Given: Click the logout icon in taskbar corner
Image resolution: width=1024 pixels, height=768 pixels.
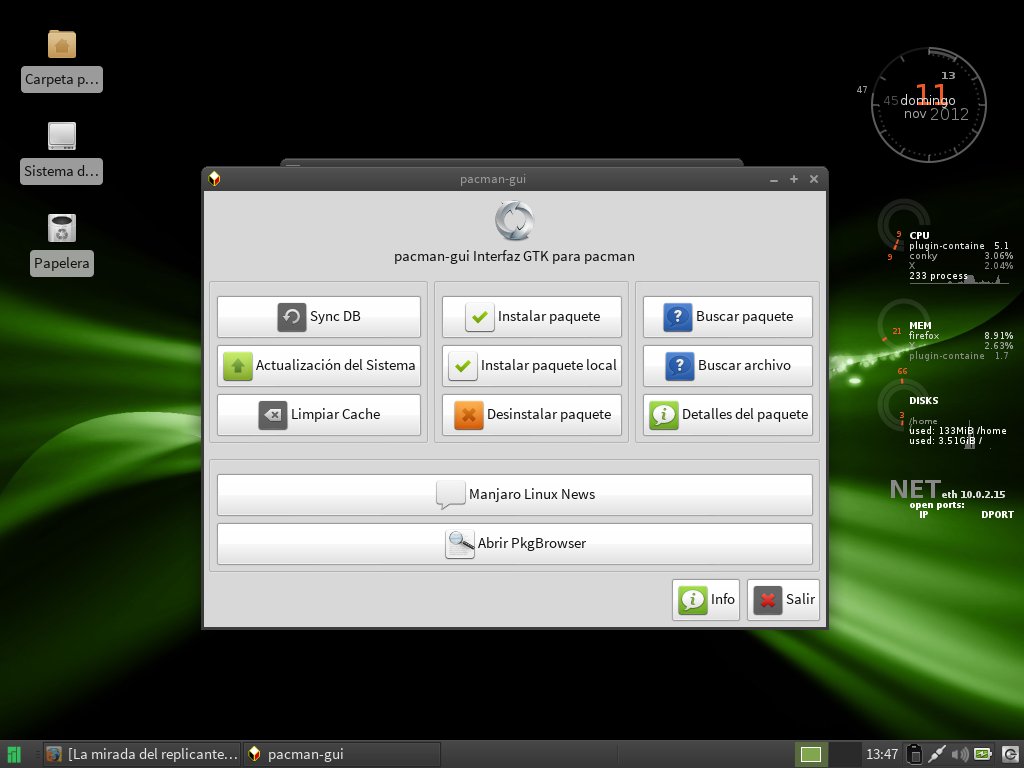Looking at the screenshot, I should pyautogui.click(x=1010, y=754).
